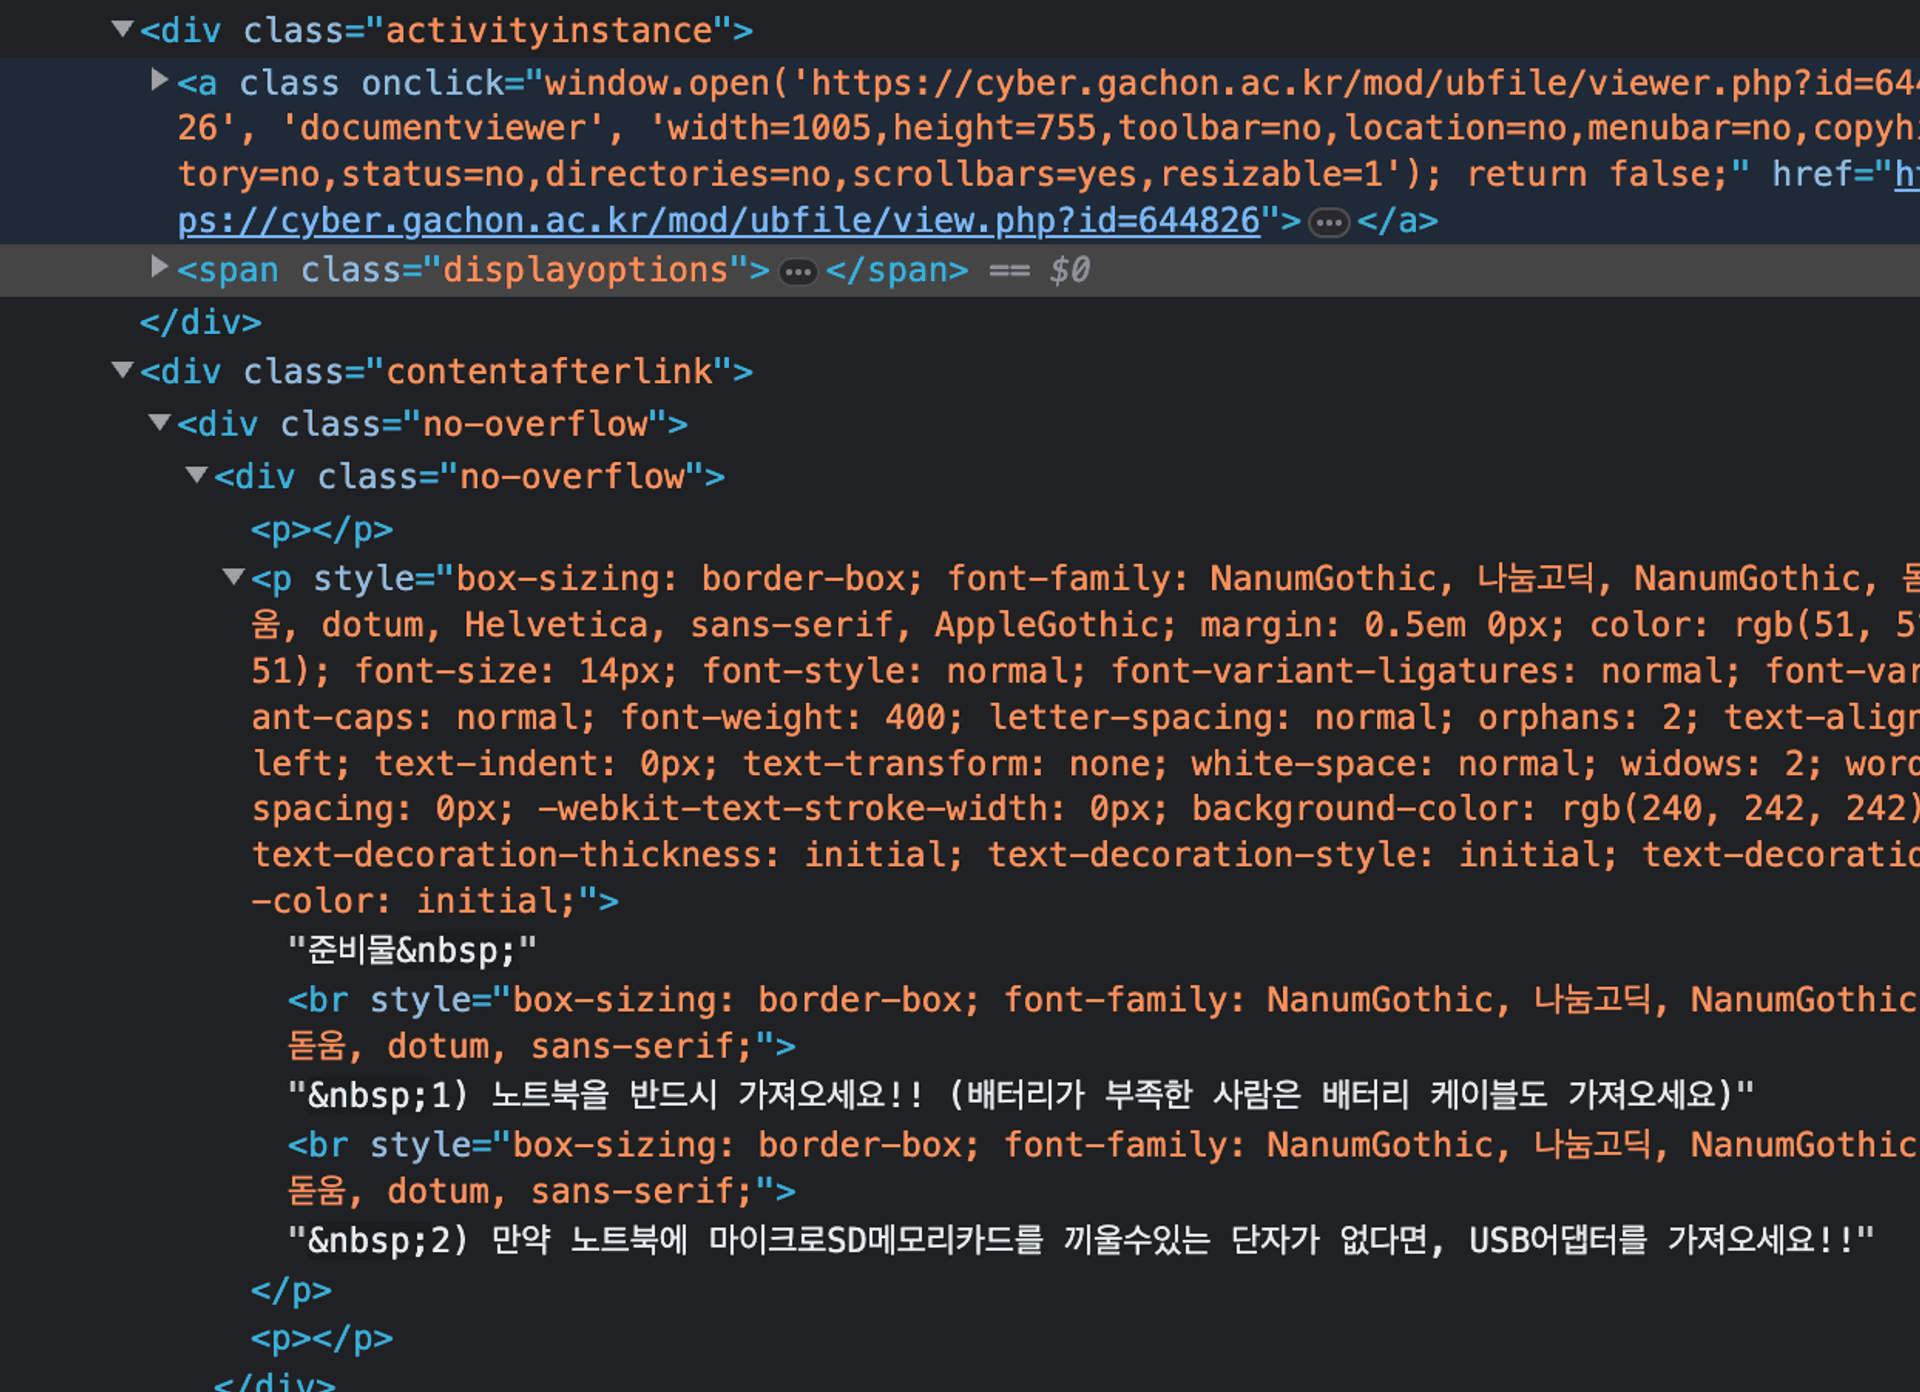This screenshot has width=1920, height=1392.
Task: Collapse the inner no-overflow div
Action: tap(196, 475)
